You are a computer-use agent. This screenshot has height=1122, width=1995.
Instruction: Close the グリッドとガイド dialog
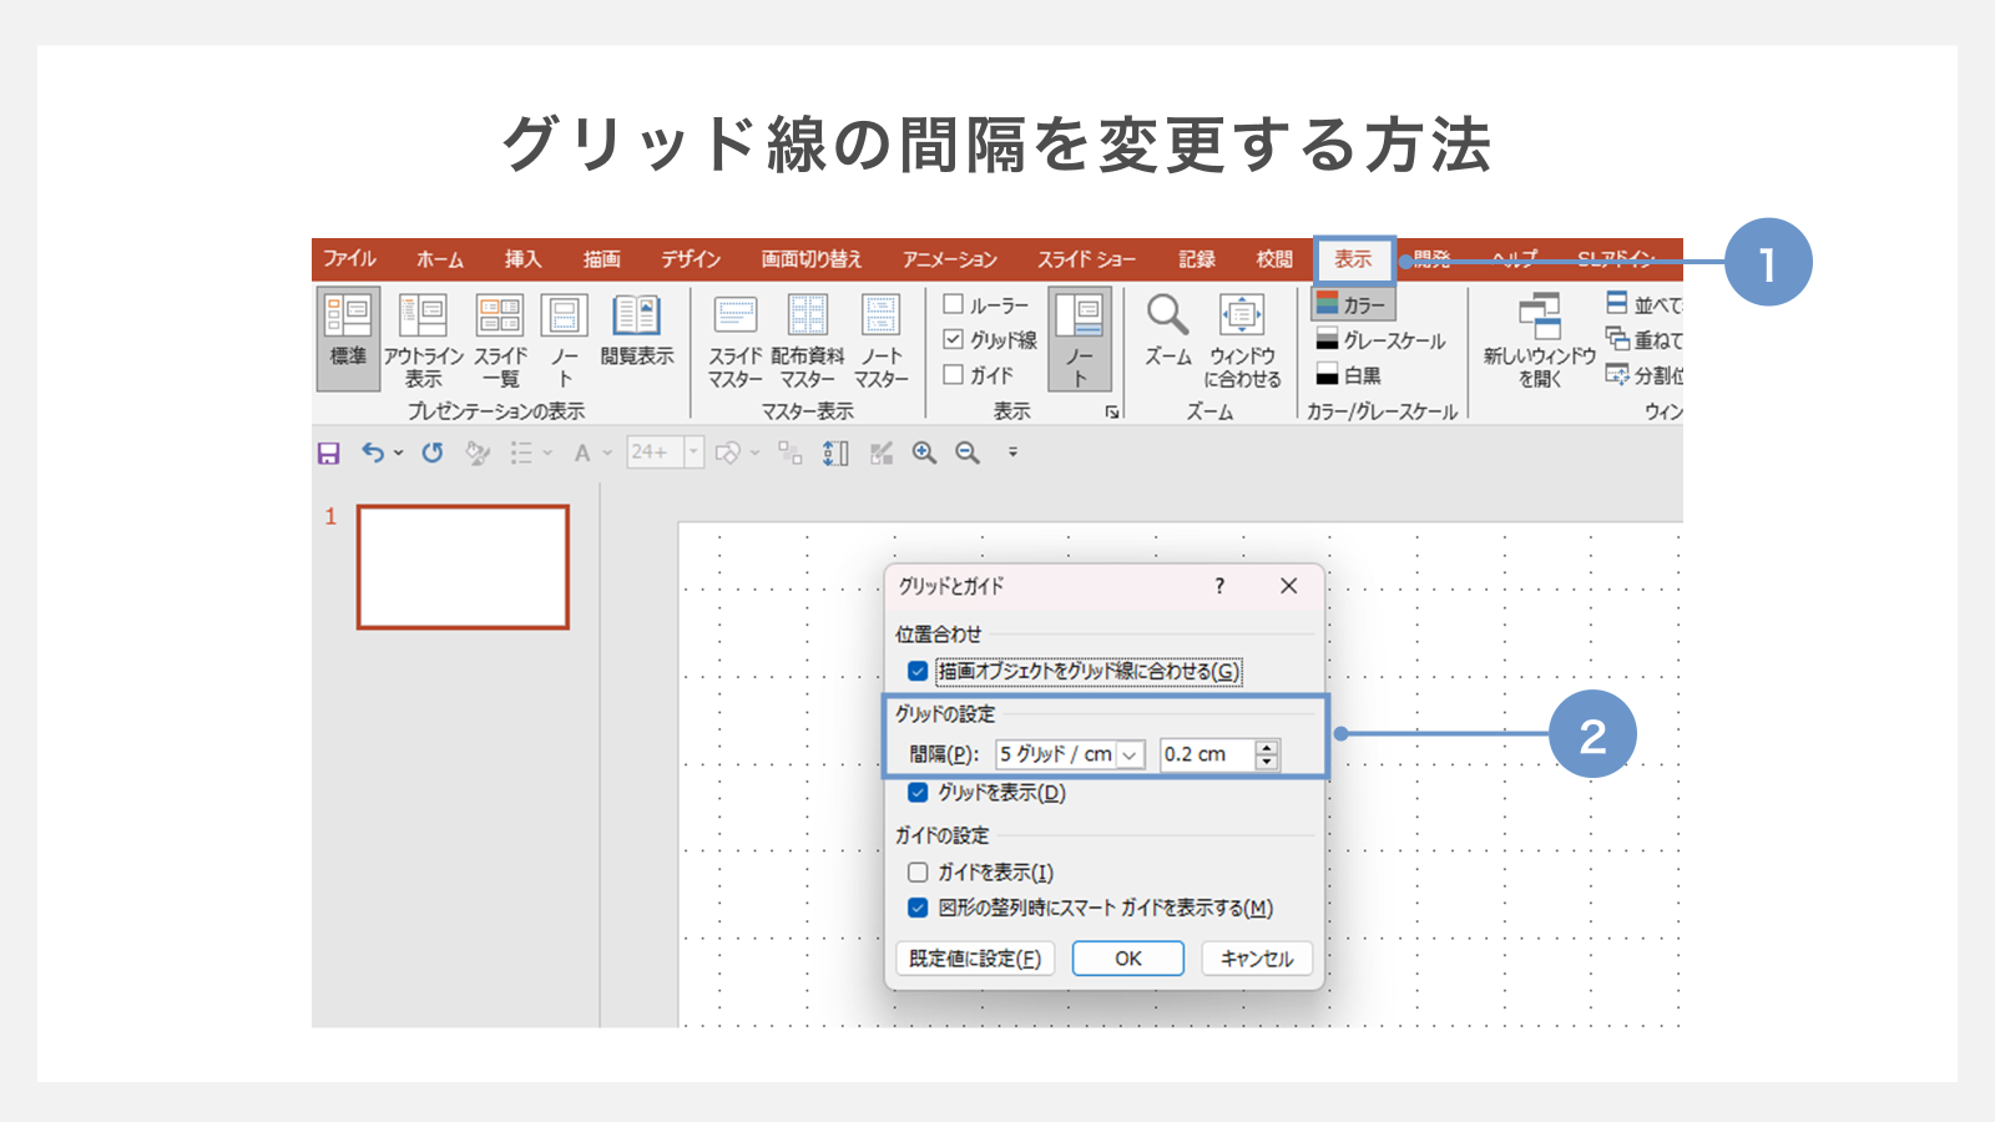point(1289,586)
